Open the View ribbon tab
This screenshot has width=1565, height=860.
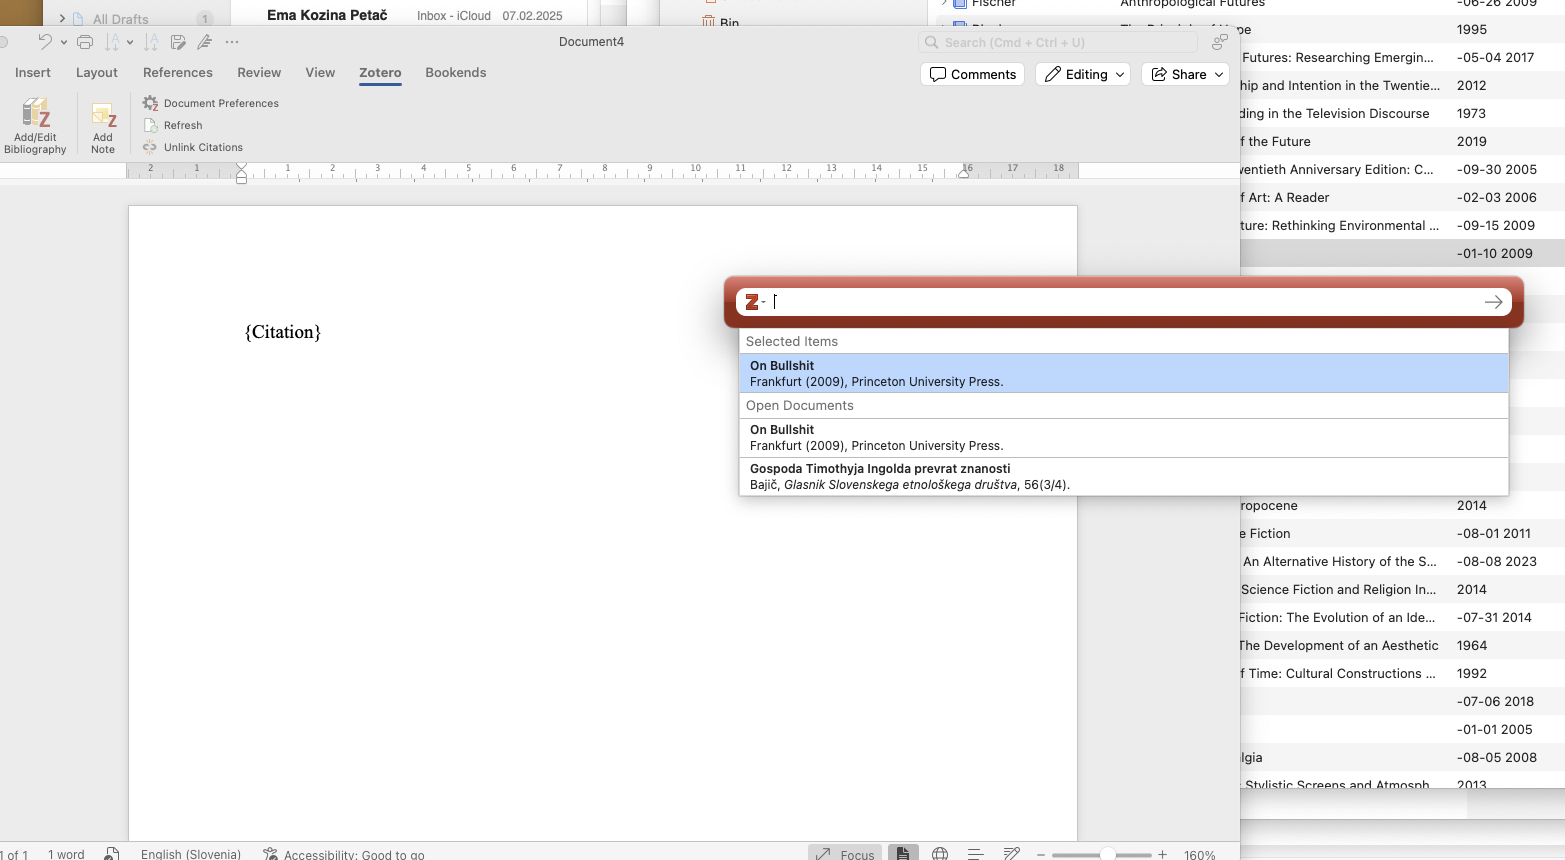320,73
